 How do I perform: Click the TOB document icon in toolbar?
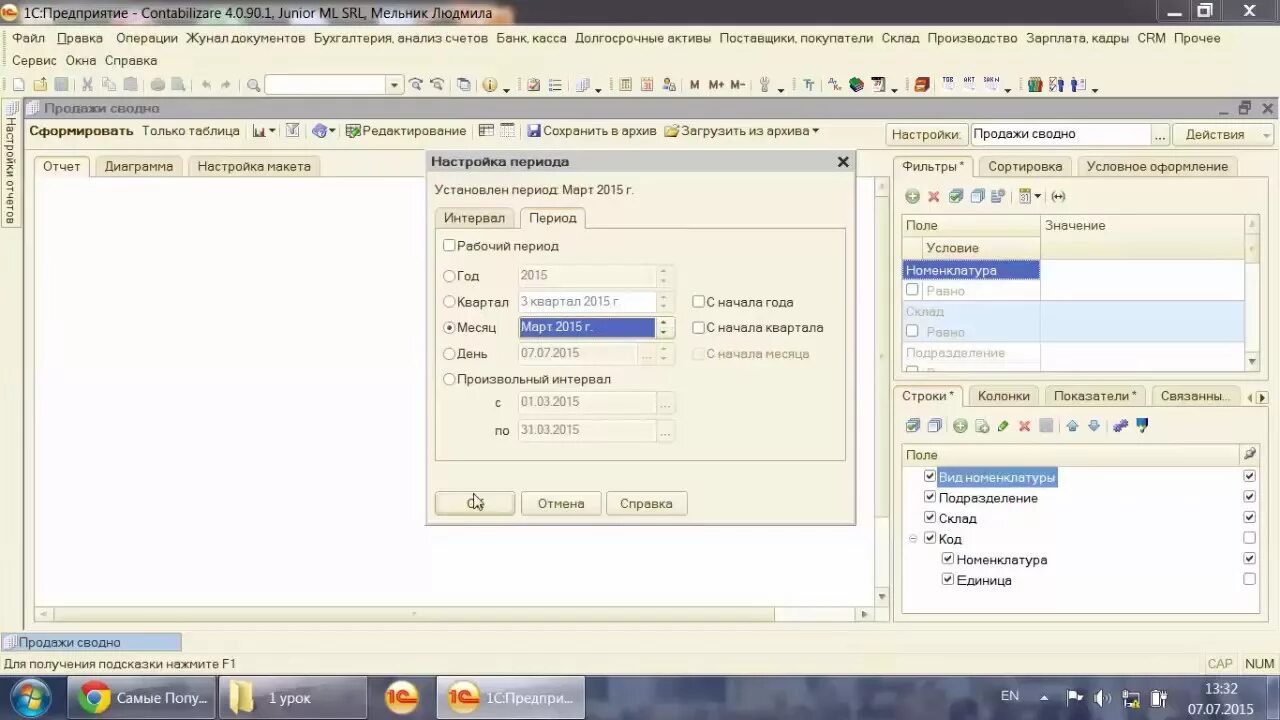click(x=947, y=84)
